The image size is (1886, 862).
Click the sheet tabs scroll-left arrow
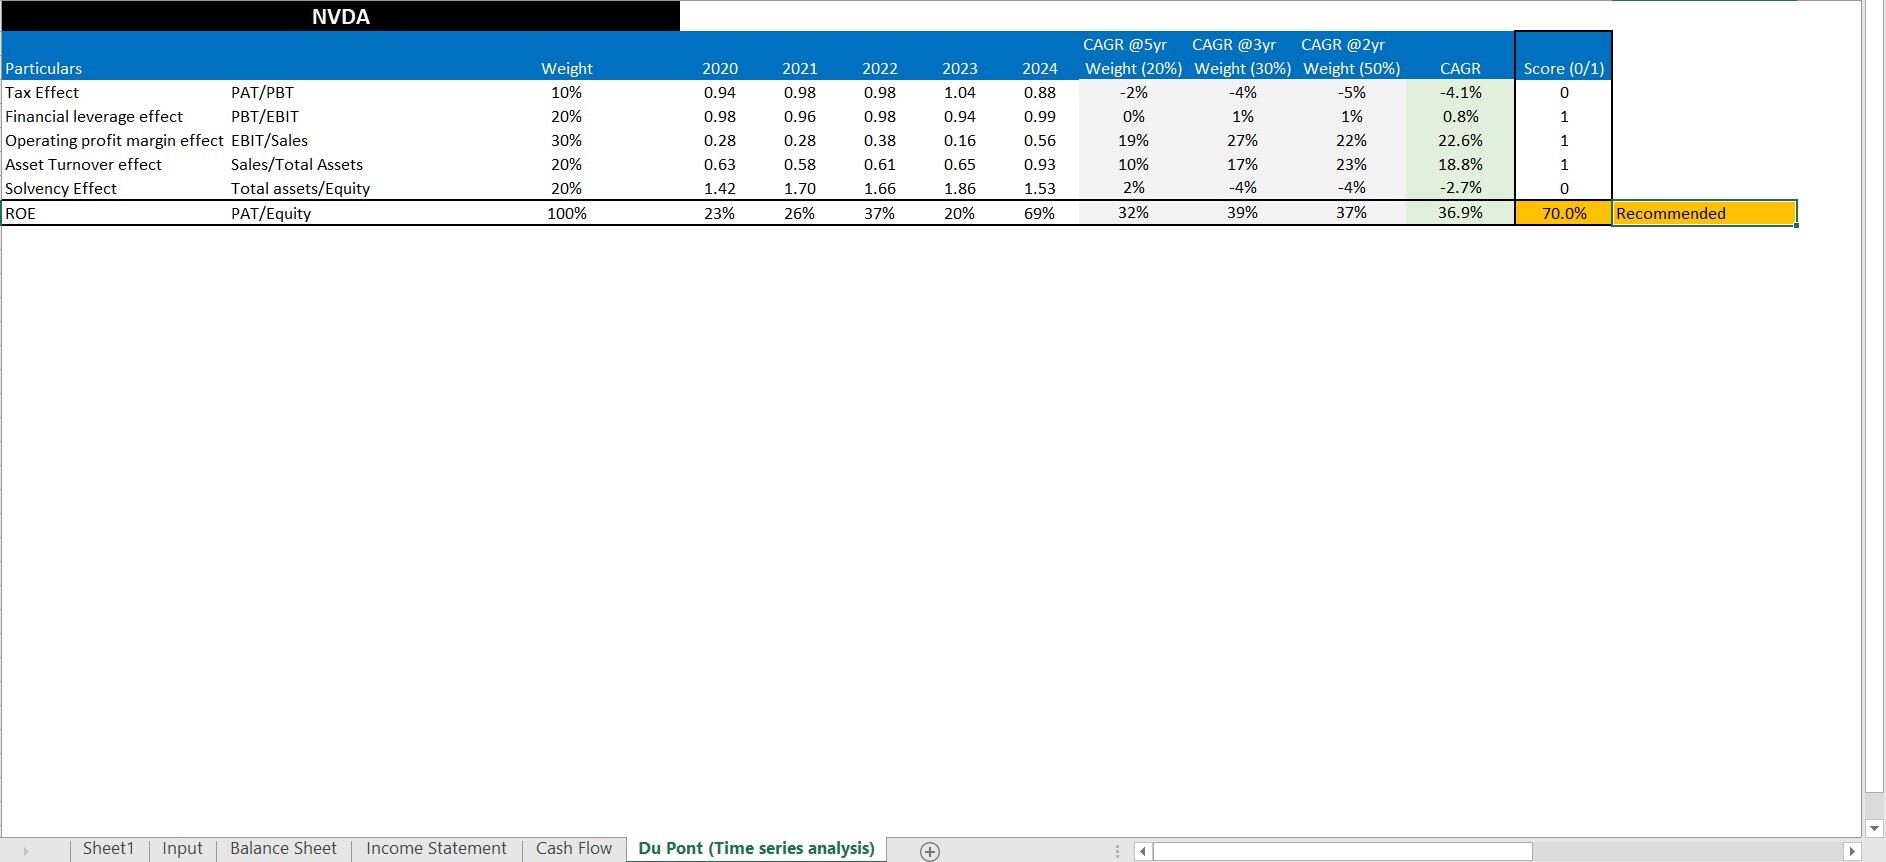(x=26, y=851)
